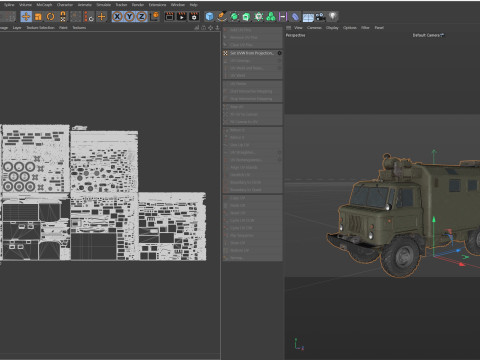Add a Light object
480x360 pixels.
click(333, 16)
